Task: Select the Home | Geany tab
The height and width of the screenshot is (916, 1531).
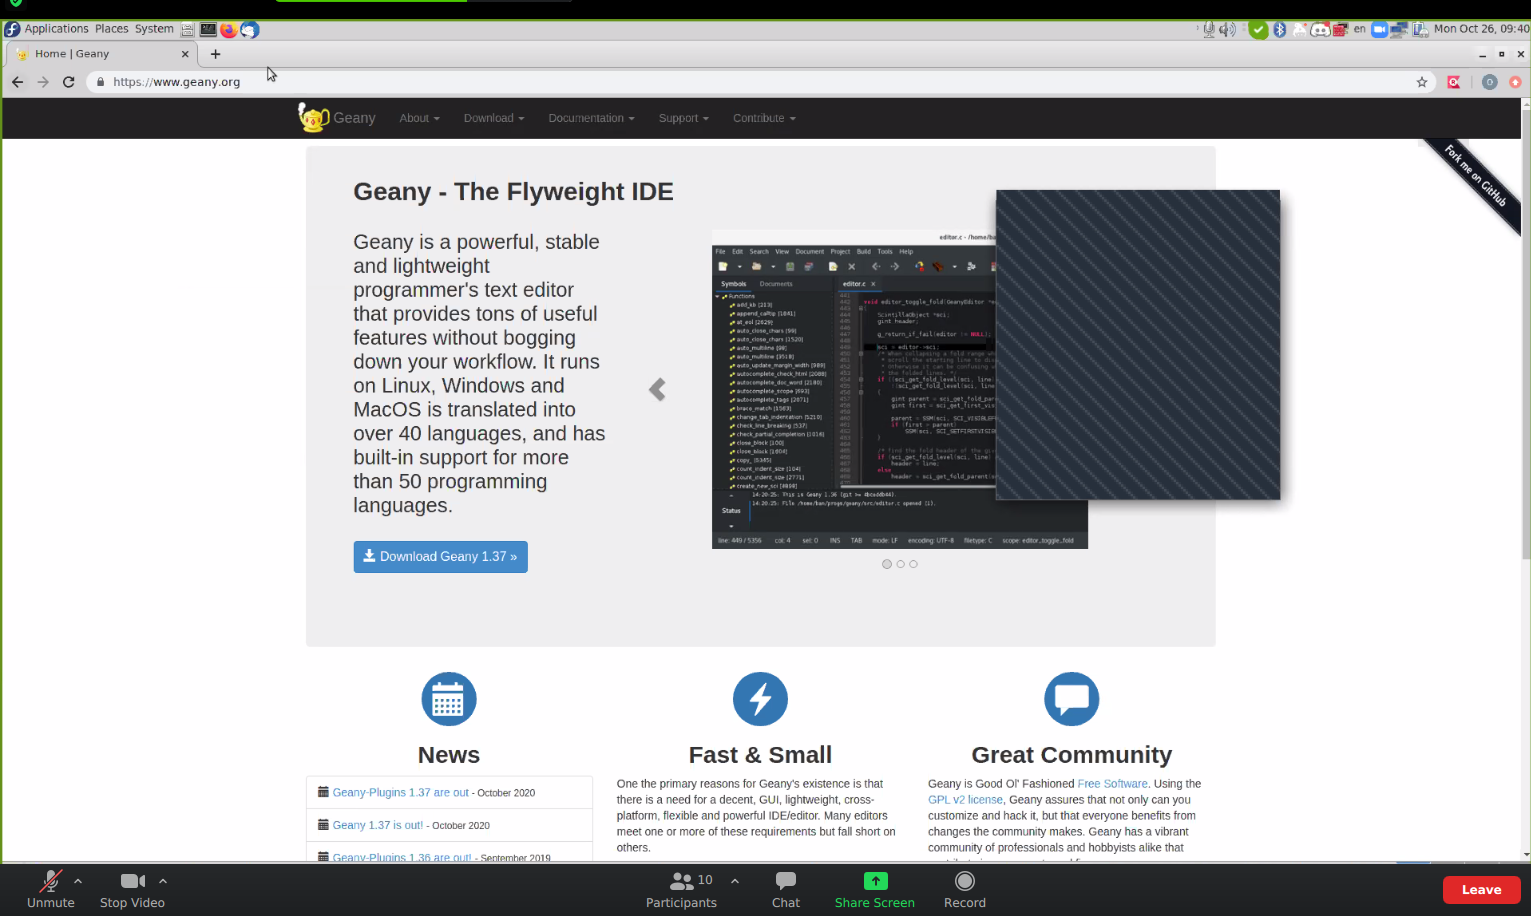Action: pyautogui.click(x=103, y=54)
